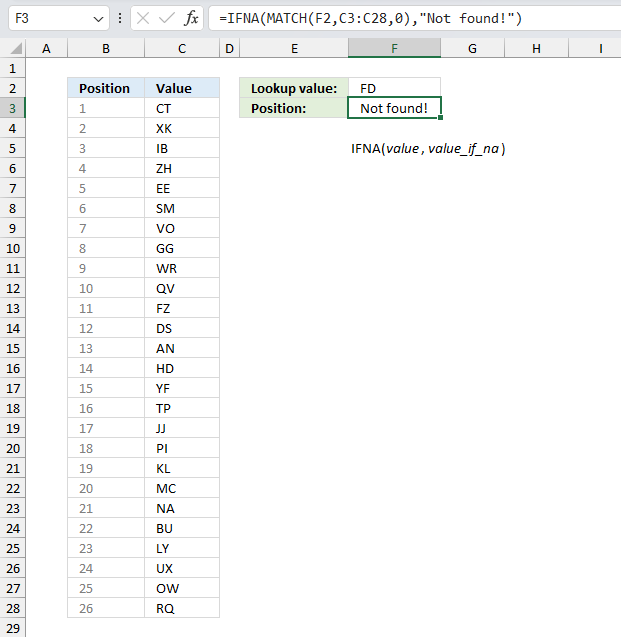Screen dimensions: 621x637
Task: Click the cell containing OW
Action: [x=182, y=588]
